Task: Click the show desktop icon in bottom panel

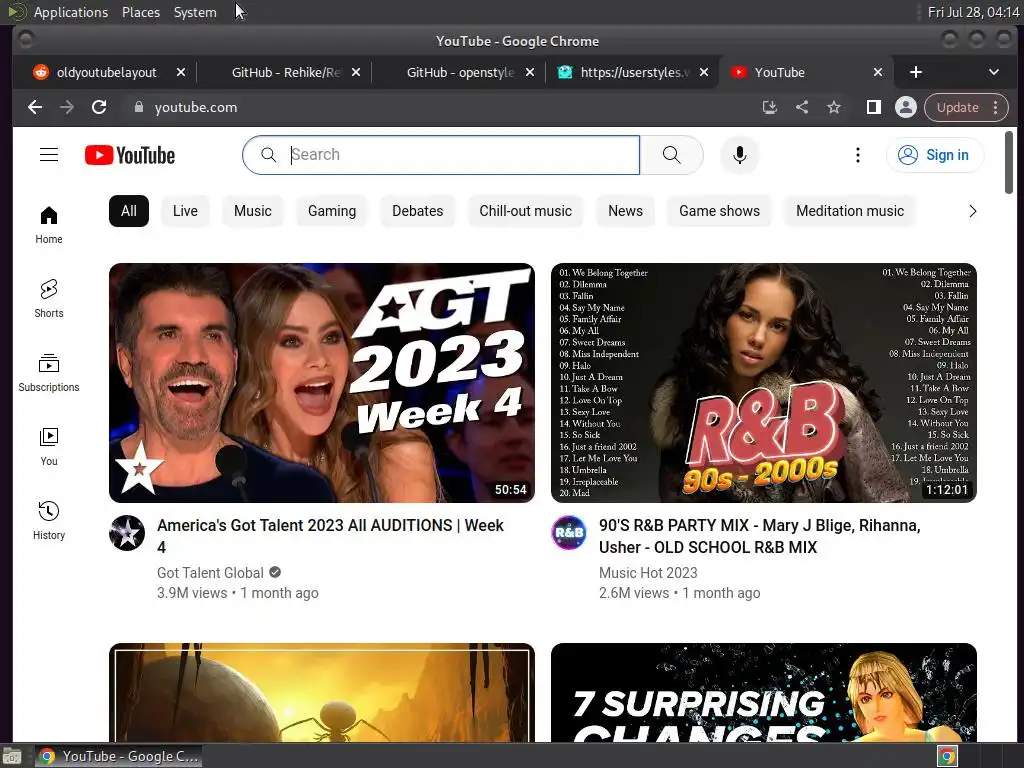Action: coord(12,756)
